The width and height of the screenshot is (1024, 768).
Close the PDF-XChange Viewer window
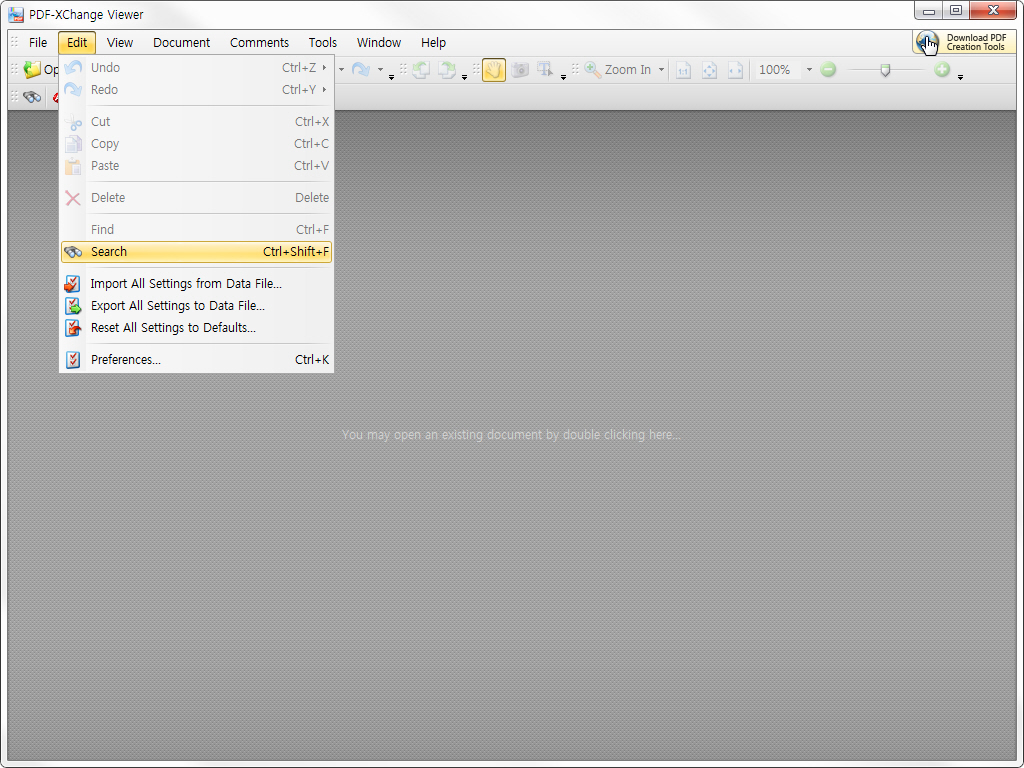click(x=993, y=11)
